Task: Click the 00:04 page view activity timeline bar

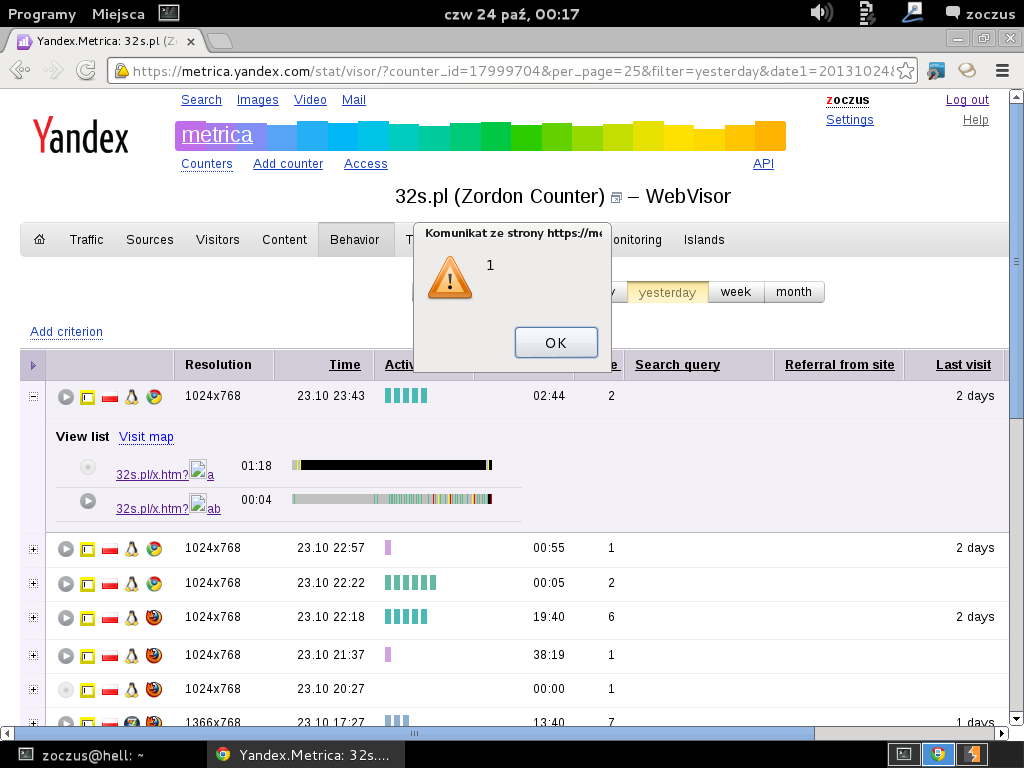Action: (x=392, y=499)
